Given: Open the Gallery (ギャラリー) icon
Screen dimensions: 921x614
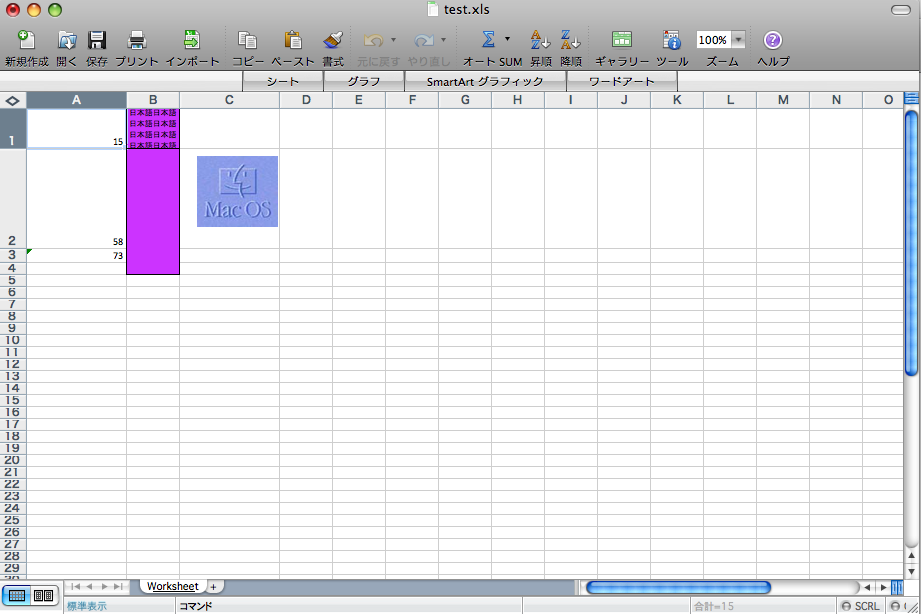Looking at the screenshot, I should coord(622,41).
